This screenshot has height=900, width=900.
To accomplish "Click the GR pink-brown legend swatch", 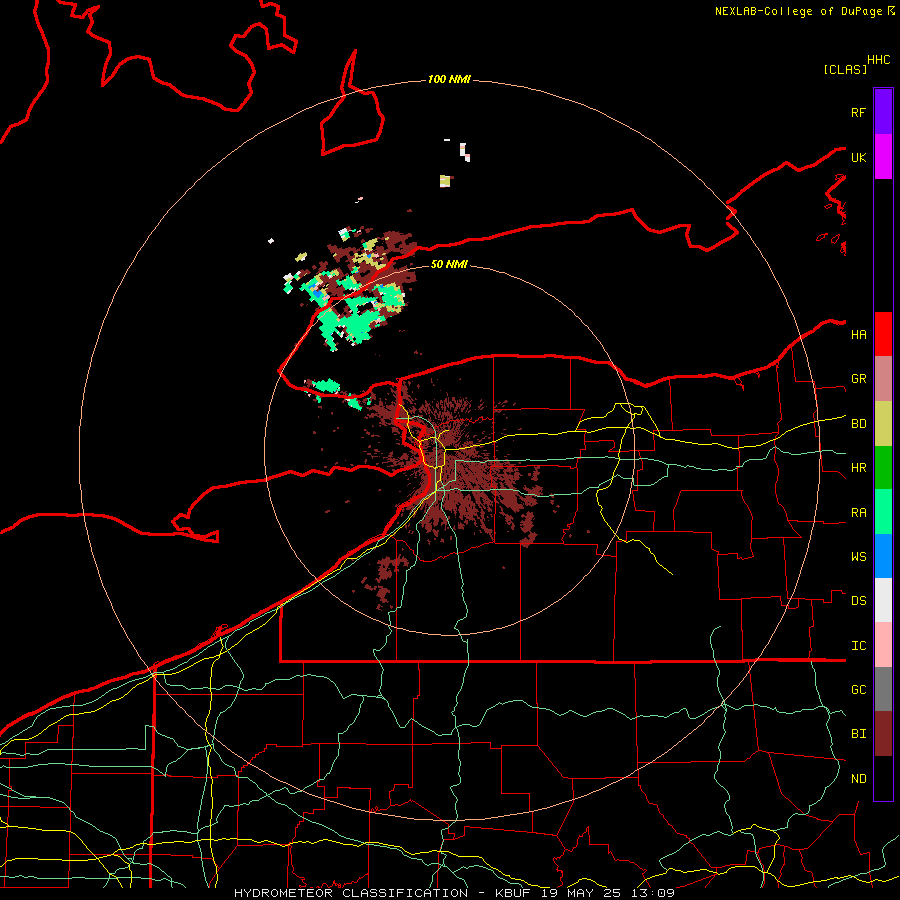I will pyautogui.click(x=883, y=379).
